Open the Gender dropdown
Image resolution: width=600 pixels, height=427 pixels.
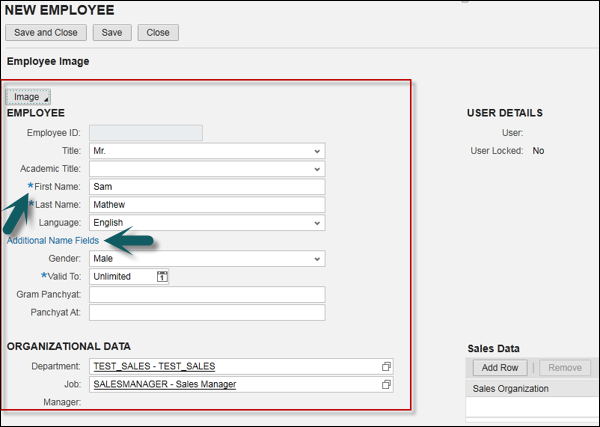[317, 259]
